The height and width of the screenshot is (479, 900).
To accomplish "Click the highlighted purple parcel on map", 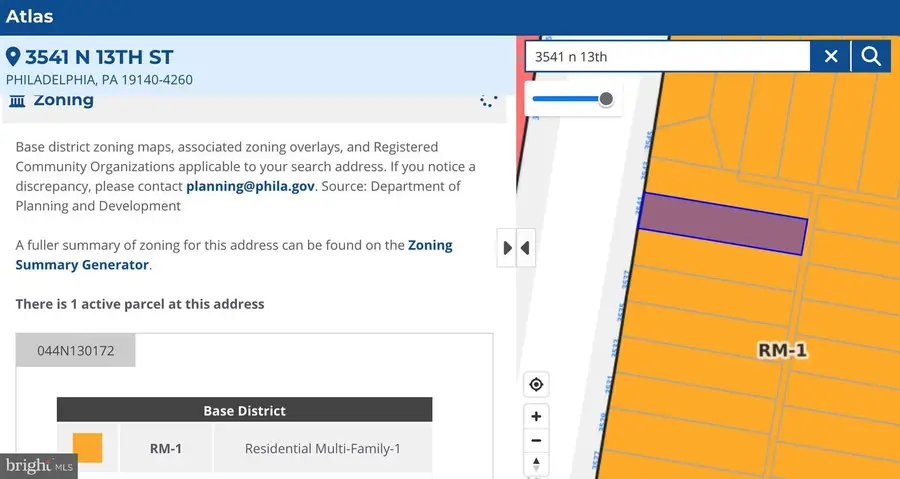I will 722,224.
